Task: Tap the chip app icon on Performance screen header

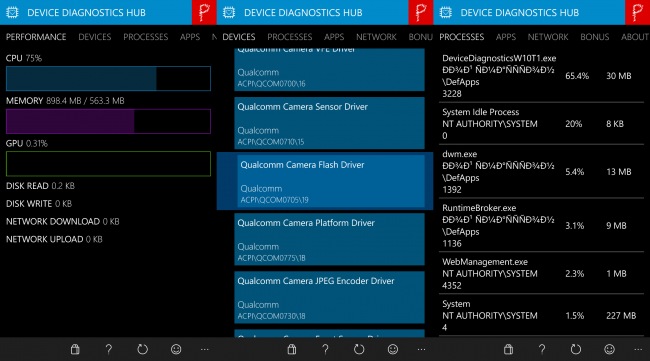Action: pos(12,12)
